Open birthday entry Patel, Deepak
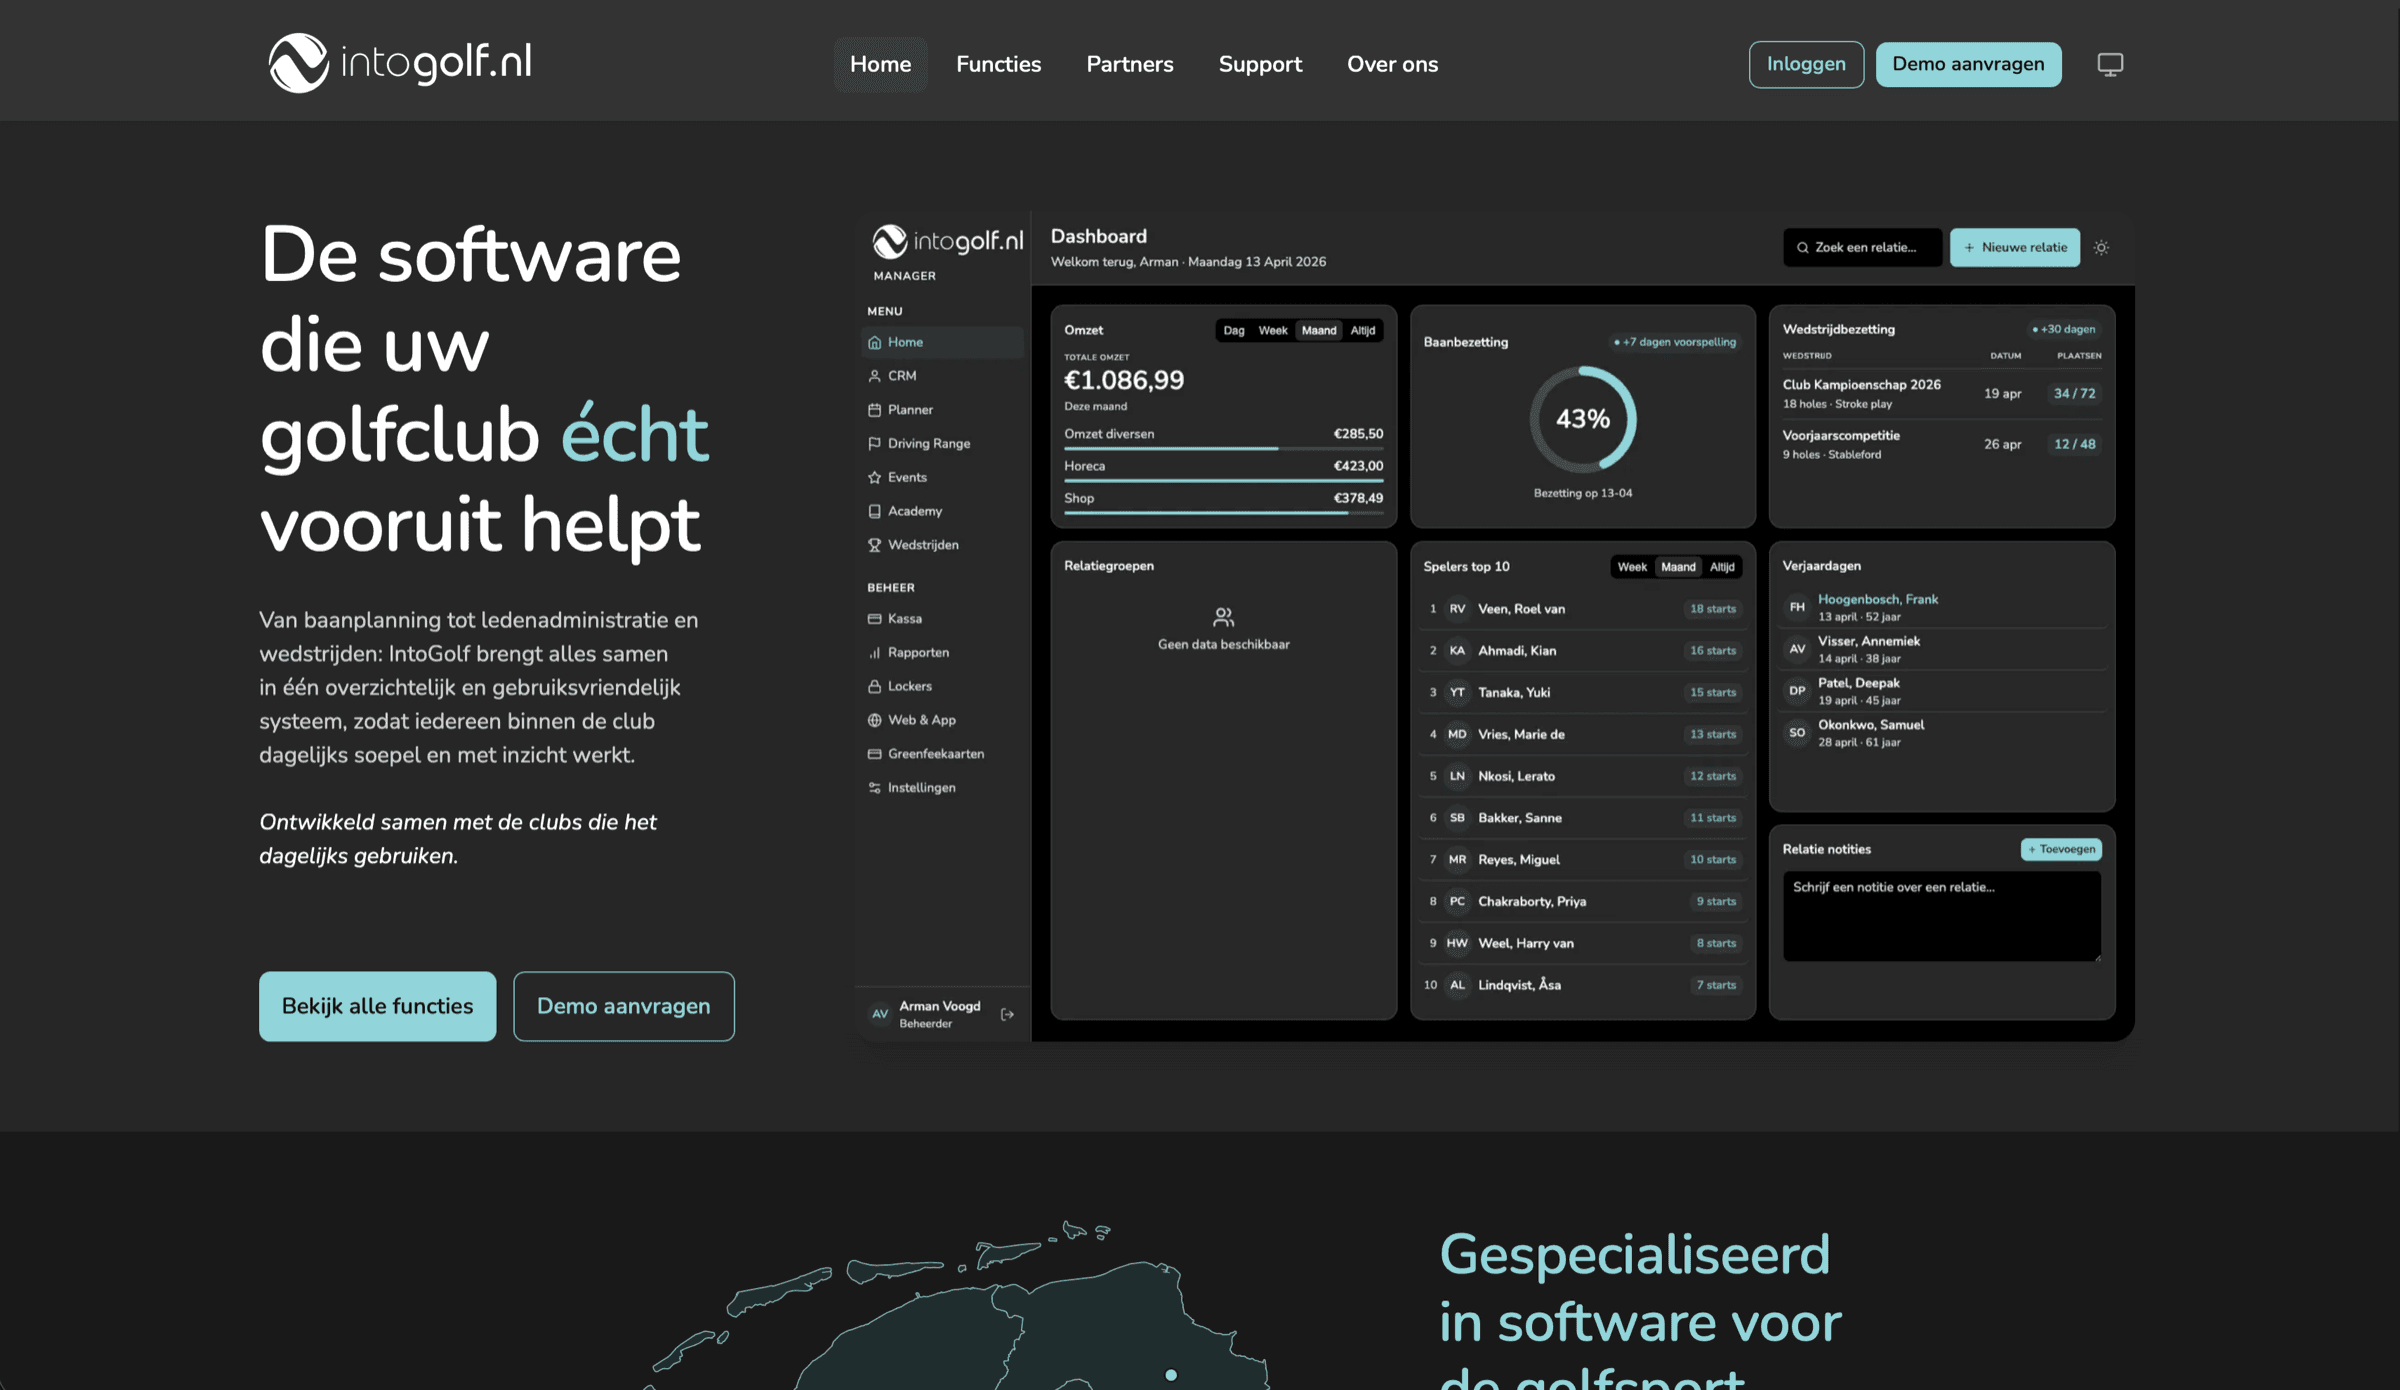2400x1390 pixels. (x=1942, y=691)
